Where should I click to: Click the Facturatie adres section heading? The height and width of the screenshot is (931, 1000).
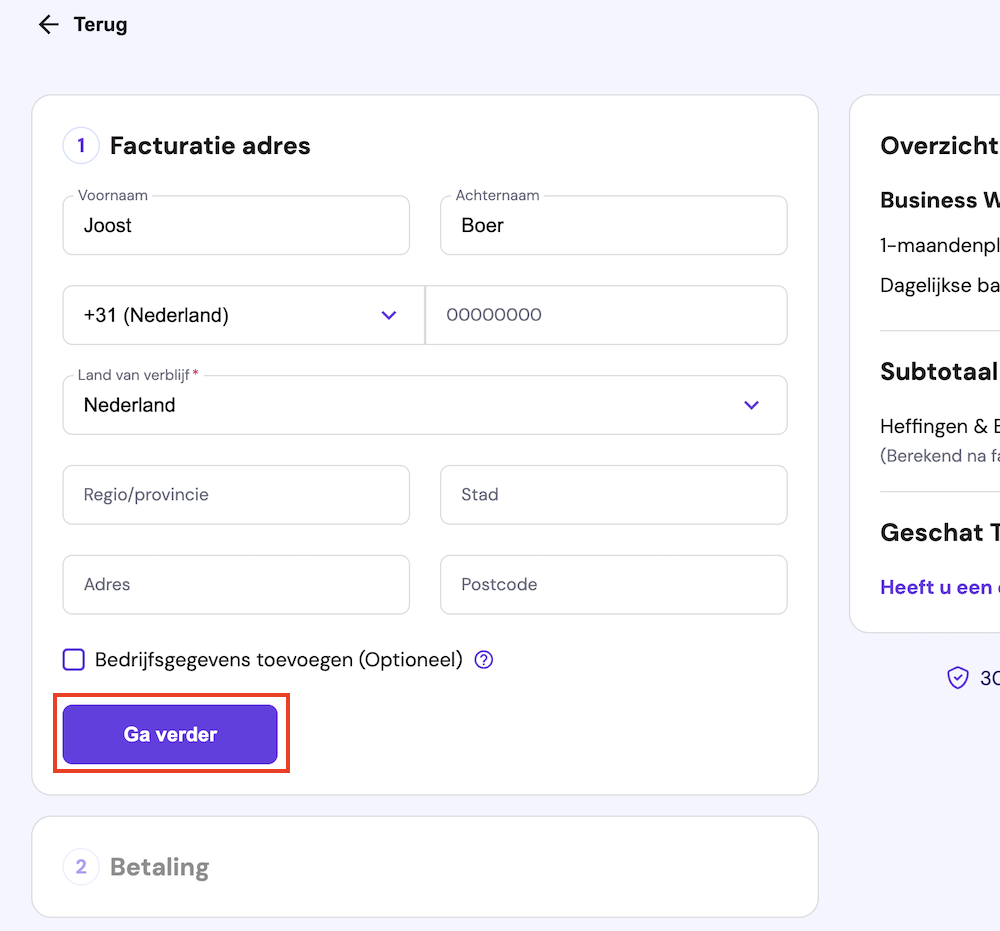coord(210,146)
